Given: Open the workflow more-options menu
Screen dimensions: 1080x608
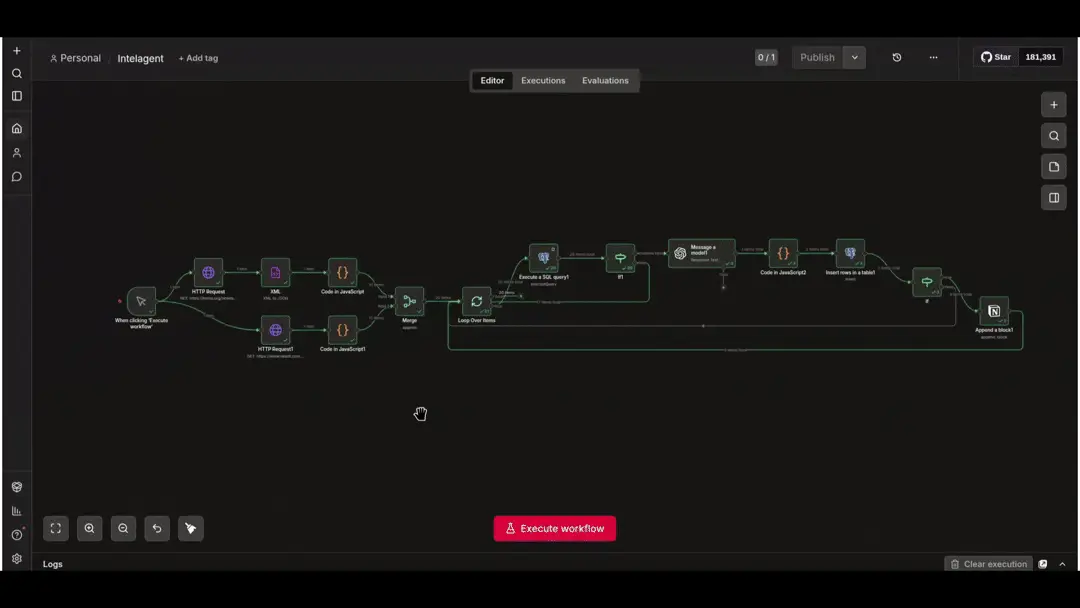Looking at the screenshot, I should (933, 57).
